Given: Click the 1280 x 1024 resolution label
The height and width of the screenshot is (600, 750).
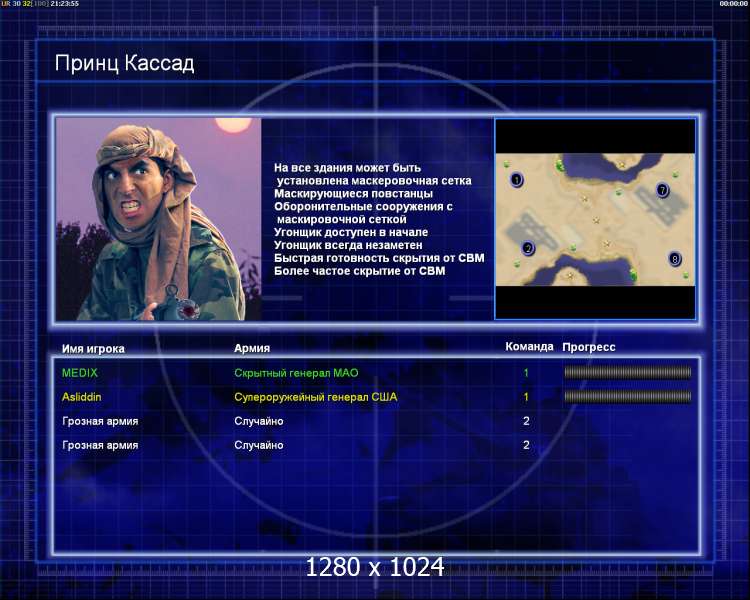Looking at the screenshot, I should [374, 568].
